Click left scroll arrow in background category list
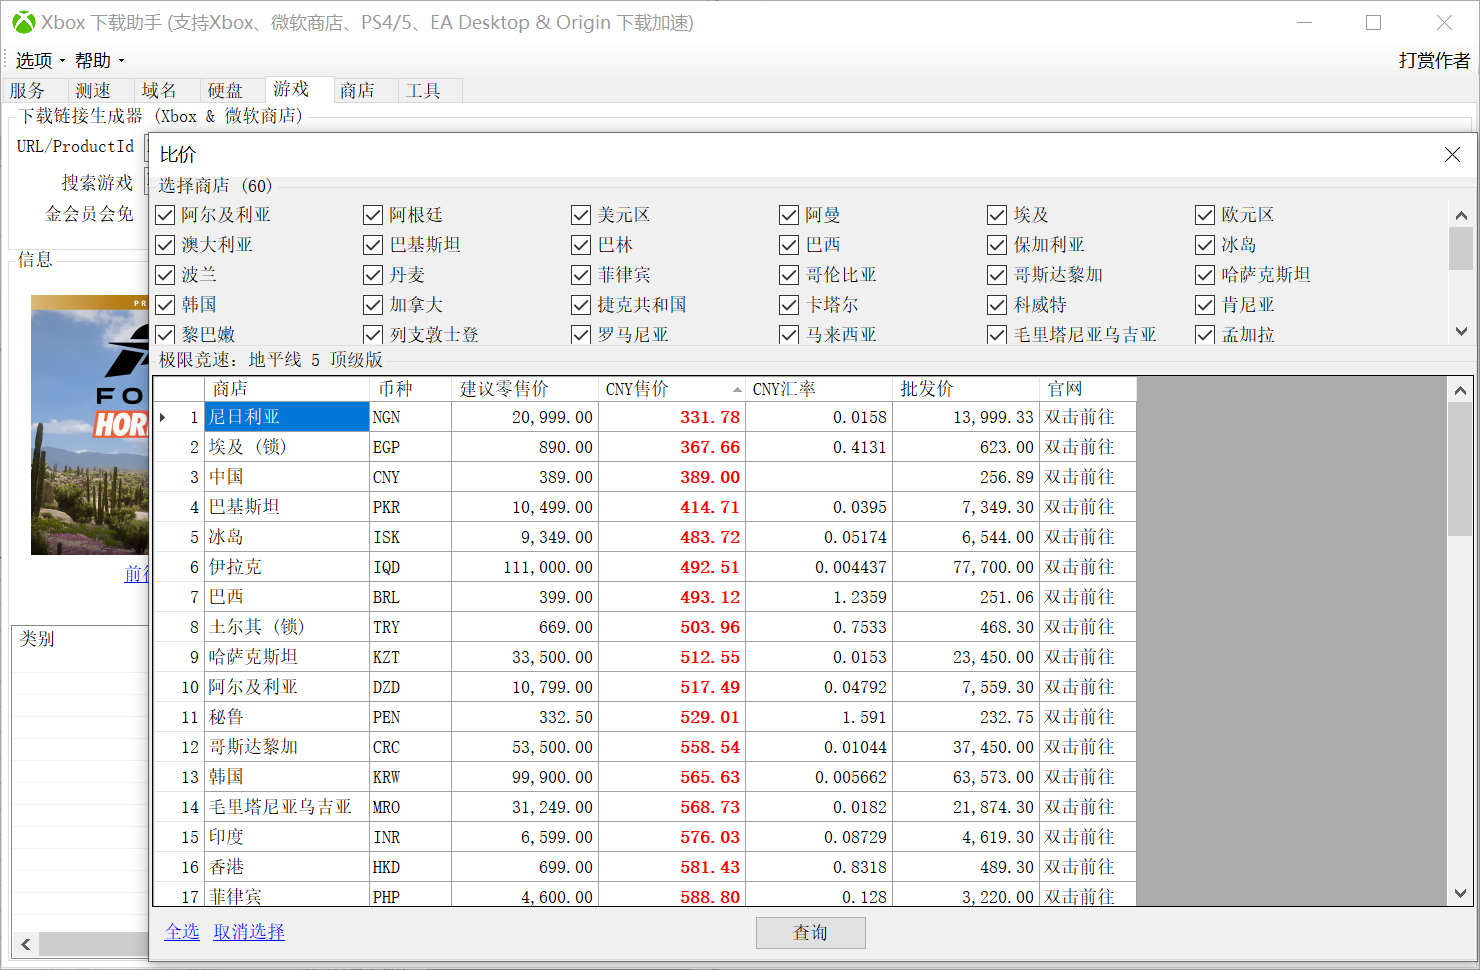This screenshot has height=970, width=1480. pos(25,944)
